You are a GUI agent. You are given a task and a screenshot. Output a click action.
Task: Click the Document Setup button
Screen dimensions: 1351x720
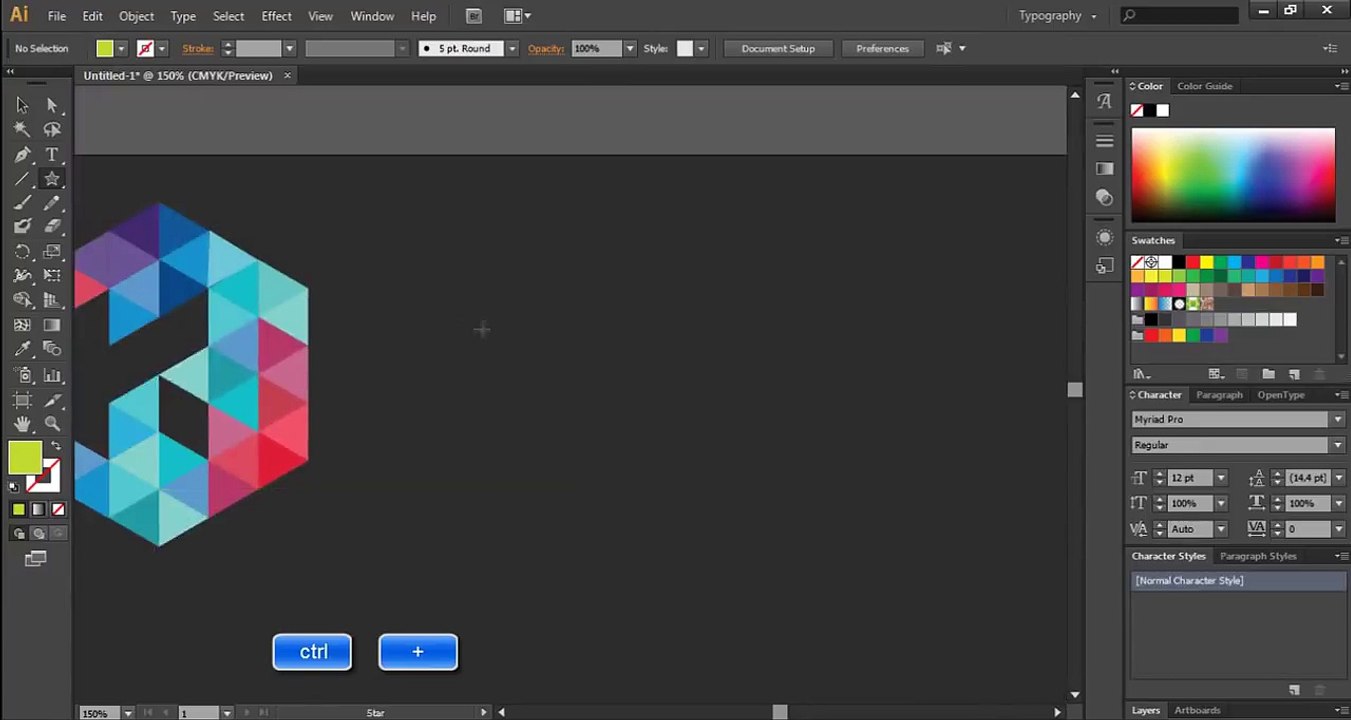click(x=778, y=48)
